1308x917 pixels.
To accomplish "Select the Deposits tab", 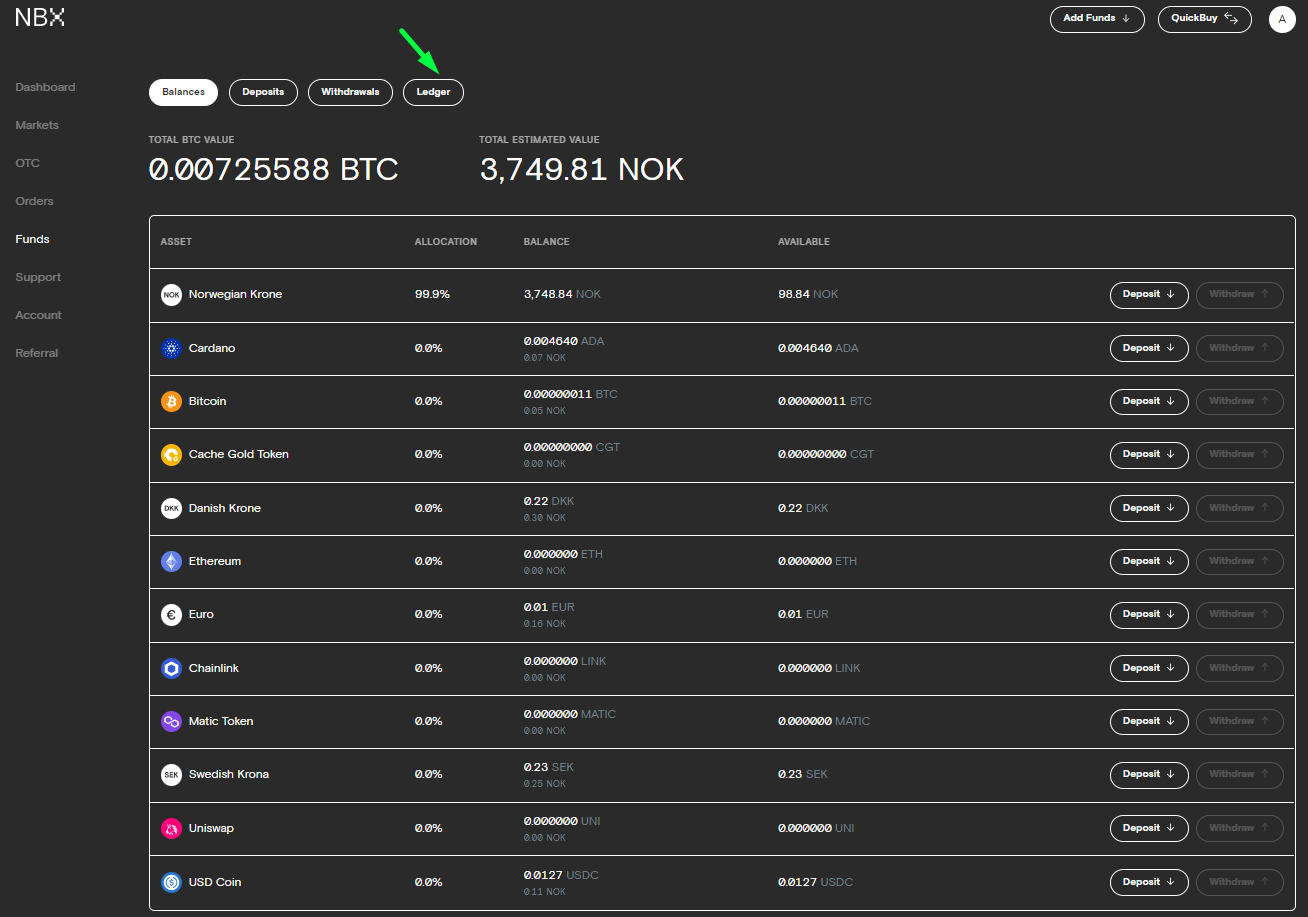I will 263,92.
